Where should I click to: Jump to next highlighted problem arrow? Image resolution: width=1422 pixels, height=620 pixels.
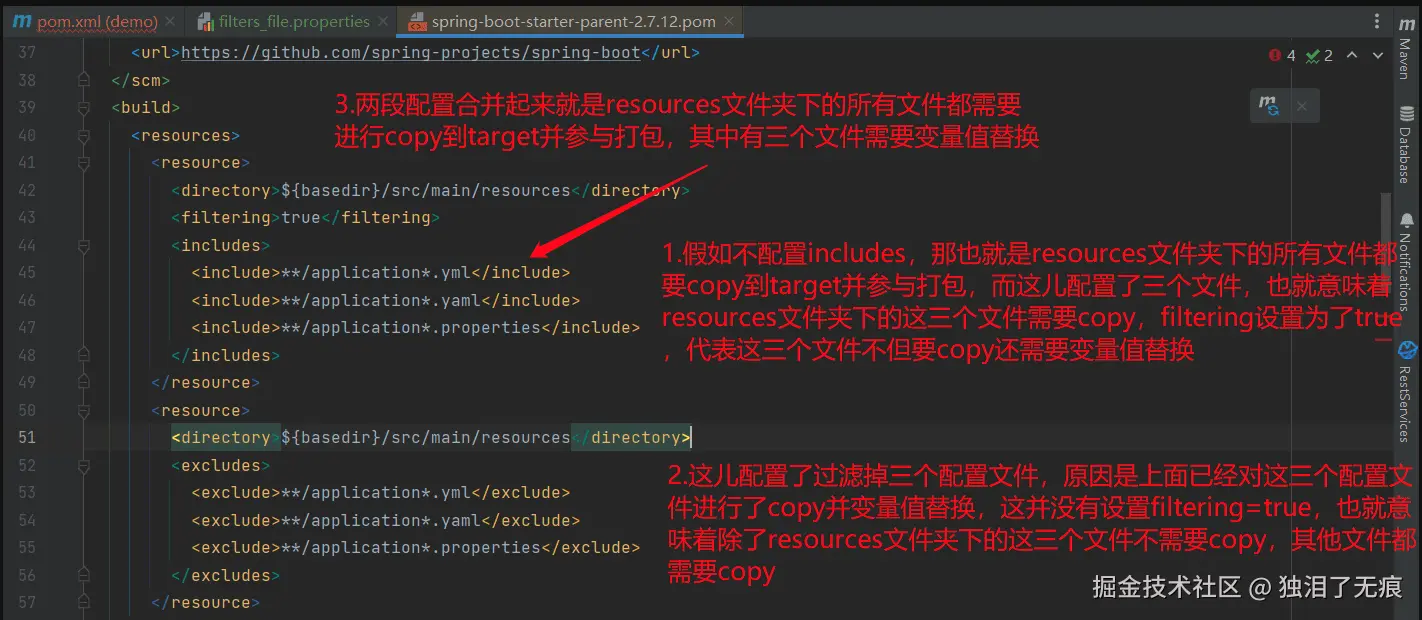pyautogui.click(x=1378, y=55)
